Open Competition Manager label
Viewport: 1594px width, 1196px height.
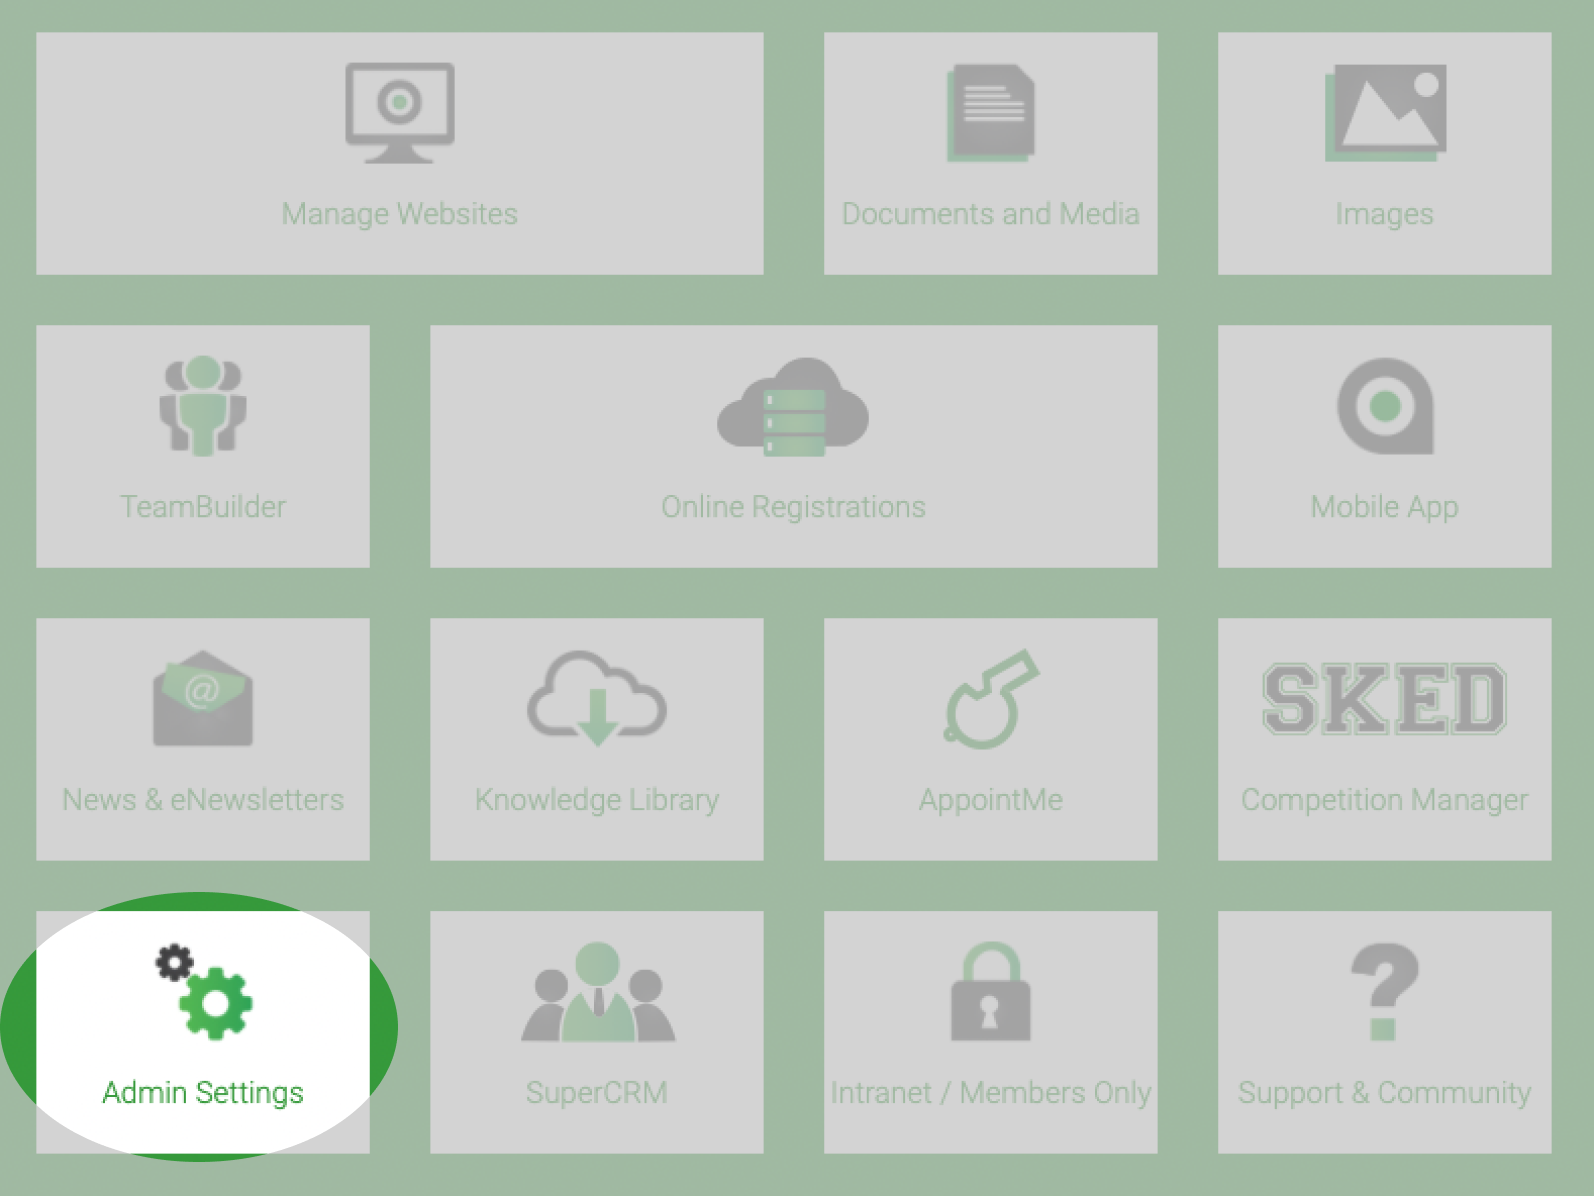pos(1385,800)
